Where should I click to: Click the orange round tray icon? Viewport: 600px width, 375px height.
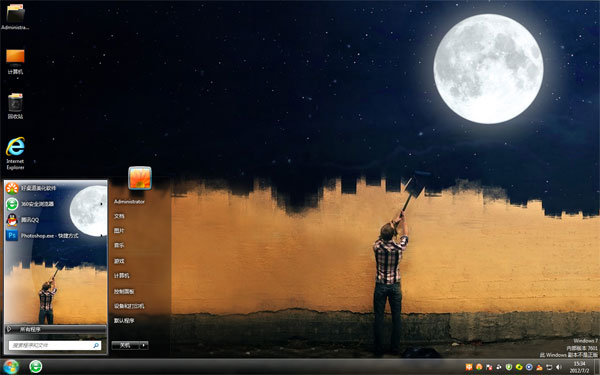coord(479,367)
